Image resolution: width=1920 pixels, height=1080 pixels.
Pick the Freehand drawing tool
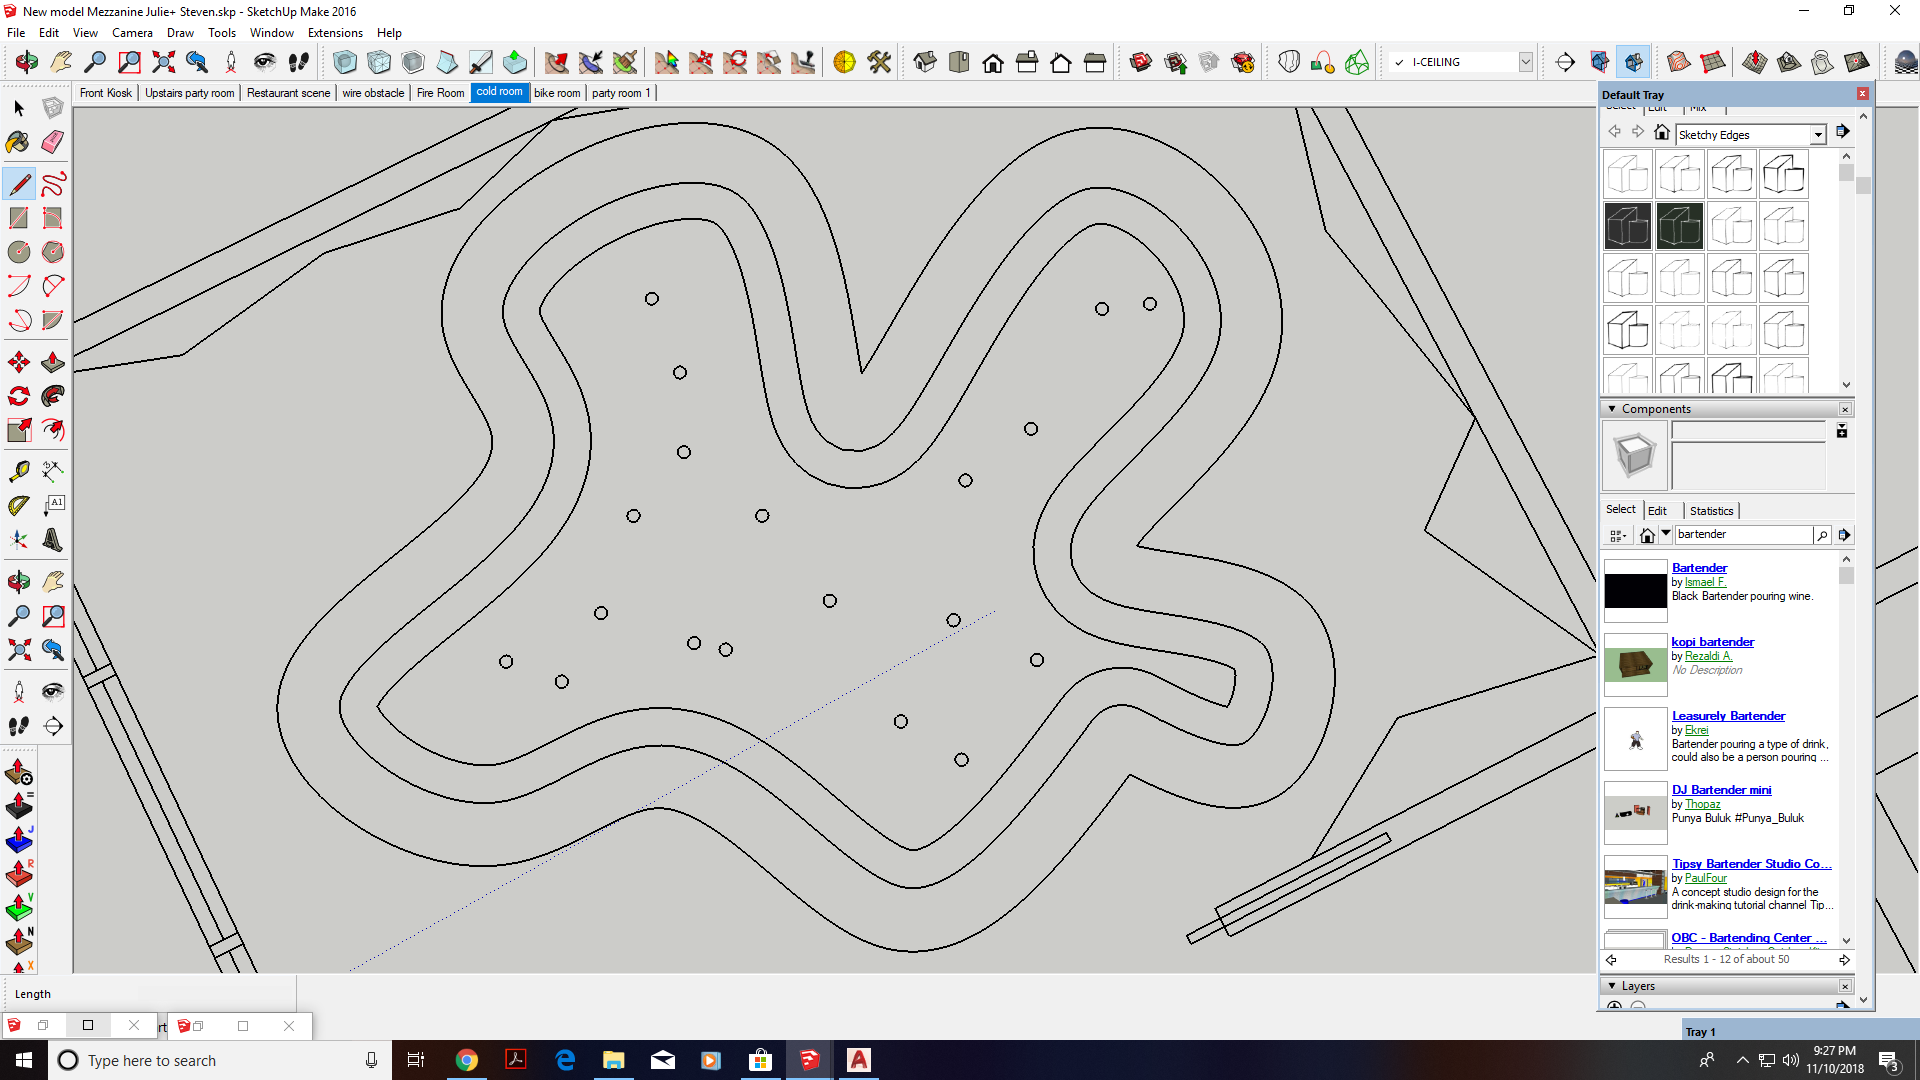(53, 184)
